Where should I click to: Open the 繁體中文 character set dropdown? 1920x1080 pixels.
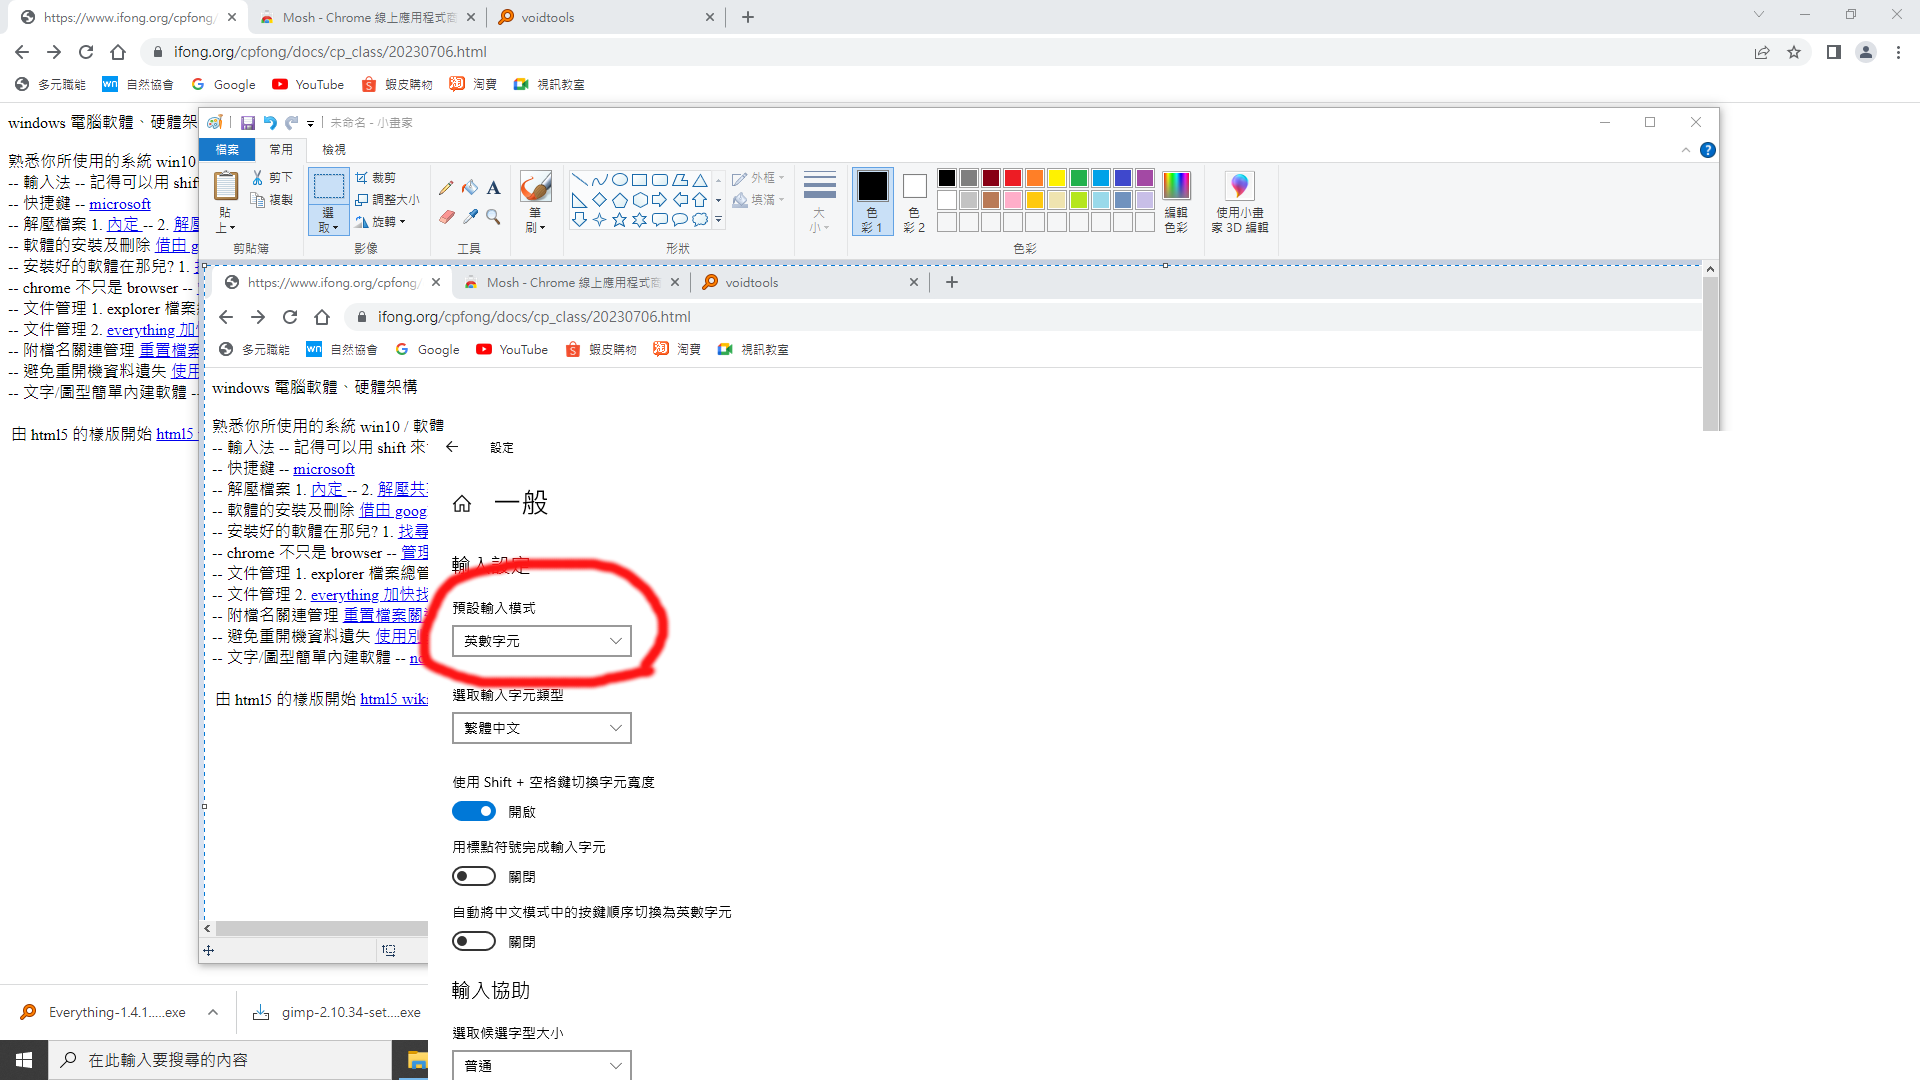(541, 728)
